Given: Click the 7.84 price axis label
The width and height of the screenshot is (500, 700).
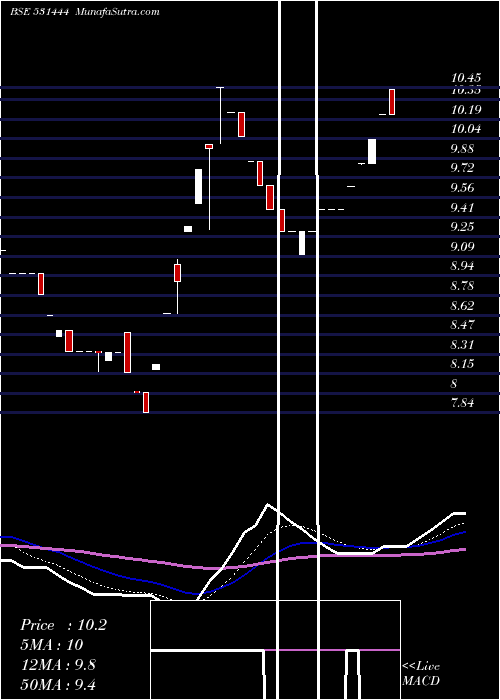Looking at the screenshot, I should (462, 403).
